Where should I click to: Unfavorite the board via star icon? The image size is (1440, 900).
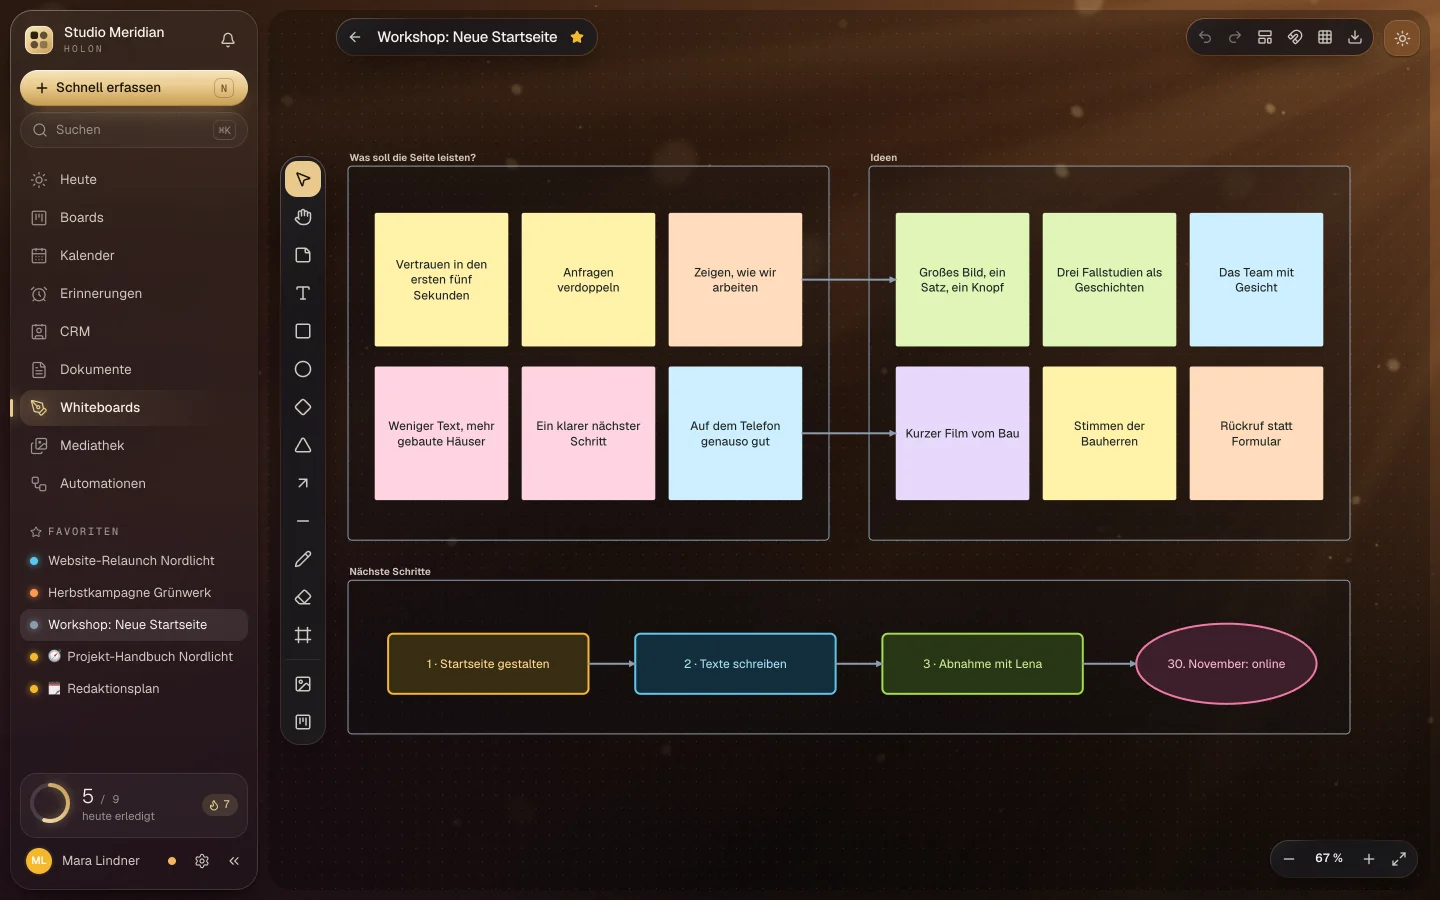577,38
